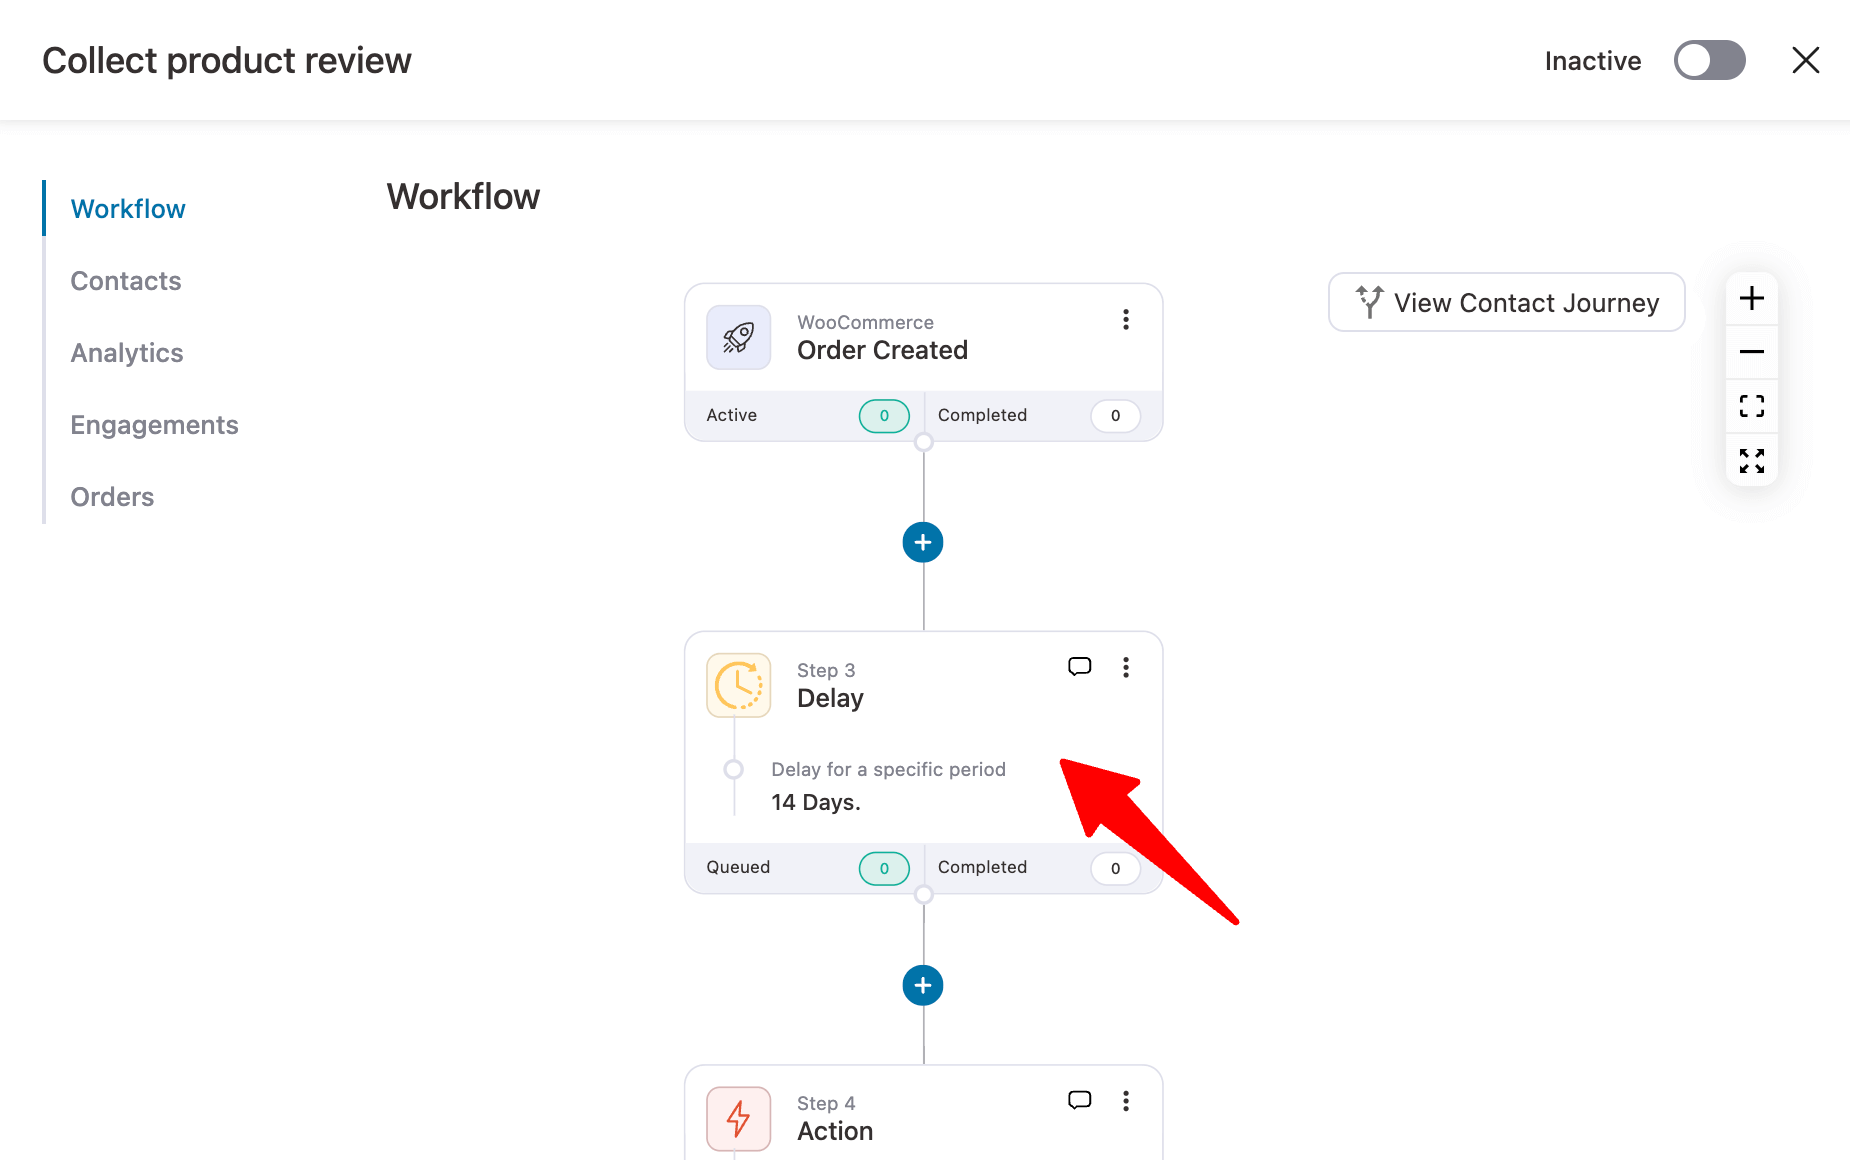Switch to the Contacts tab
Screen dimensions: 1850x1160
point(126,281)
